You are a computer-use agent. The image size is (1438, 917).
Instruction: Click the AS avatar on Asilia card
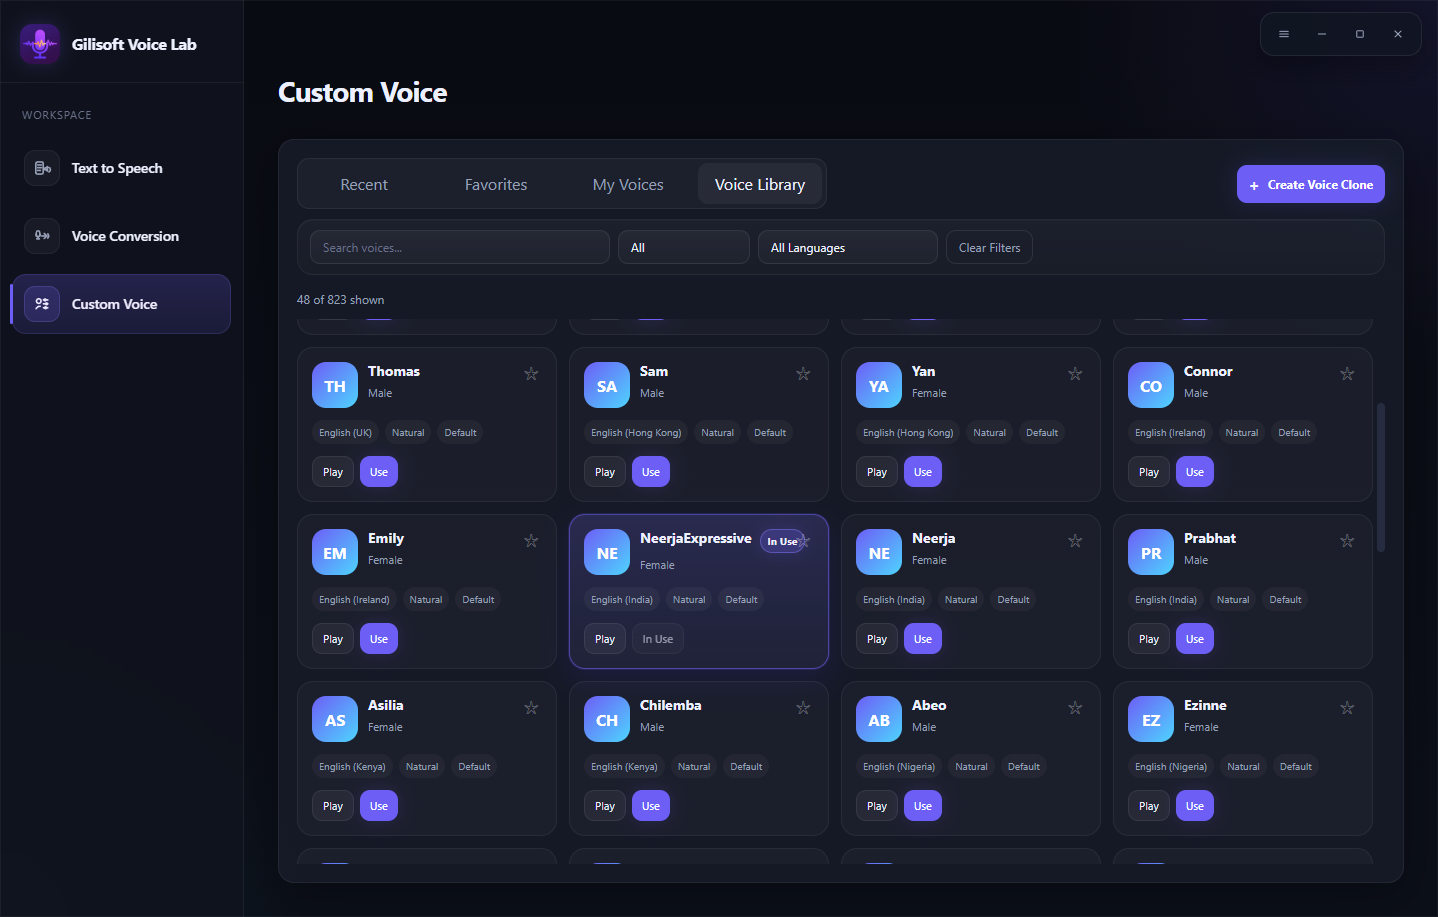[x=335, y=719]
